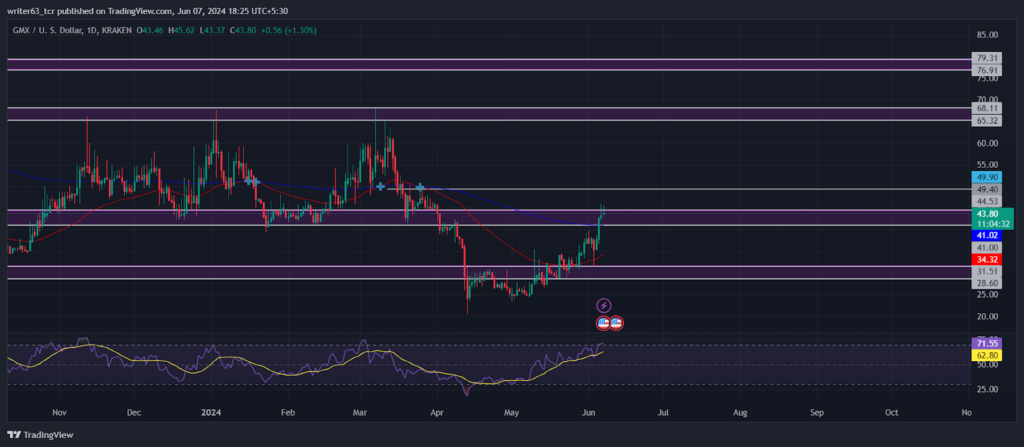
Task: Click the 76.91 price level label
Action: click(x=985, y=70)
